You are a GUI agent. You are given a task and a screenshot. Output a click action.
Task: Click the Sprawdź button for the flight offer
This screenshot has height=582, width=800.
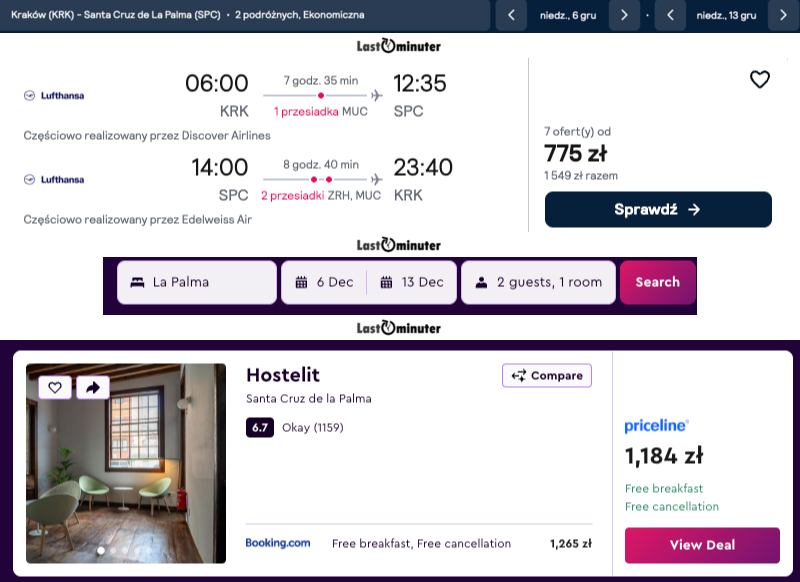point(658,209)
